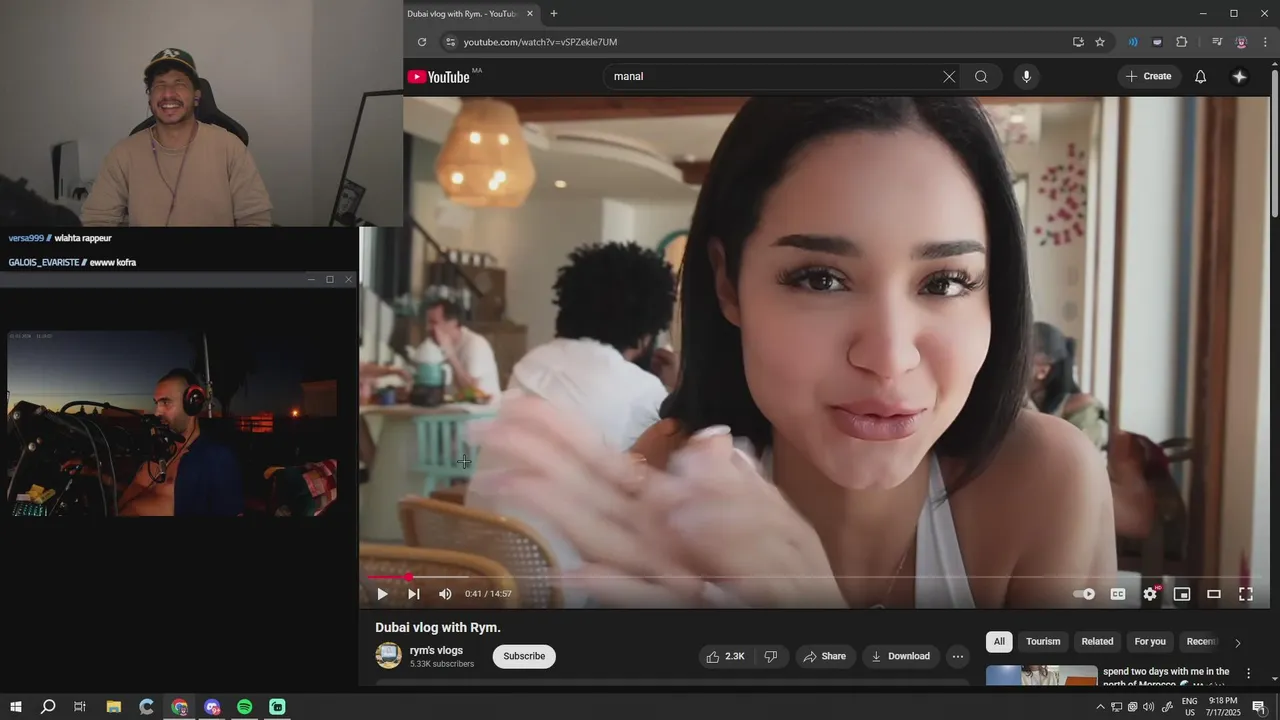Open the volume control in system tray
The image size is (1280, 720).
coord(1149,707)
